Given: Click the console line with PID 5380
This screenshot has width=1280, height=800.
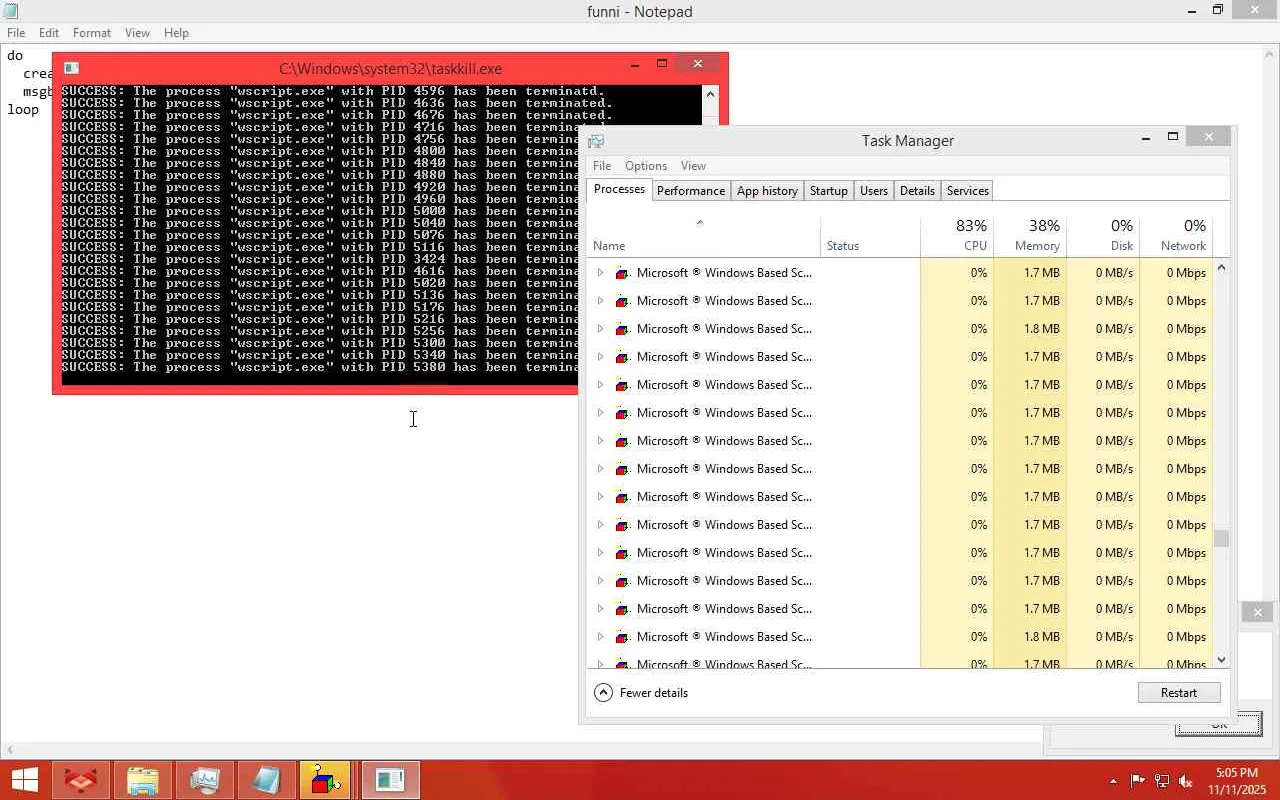Looking at the screenshot, I should (320, 367).
